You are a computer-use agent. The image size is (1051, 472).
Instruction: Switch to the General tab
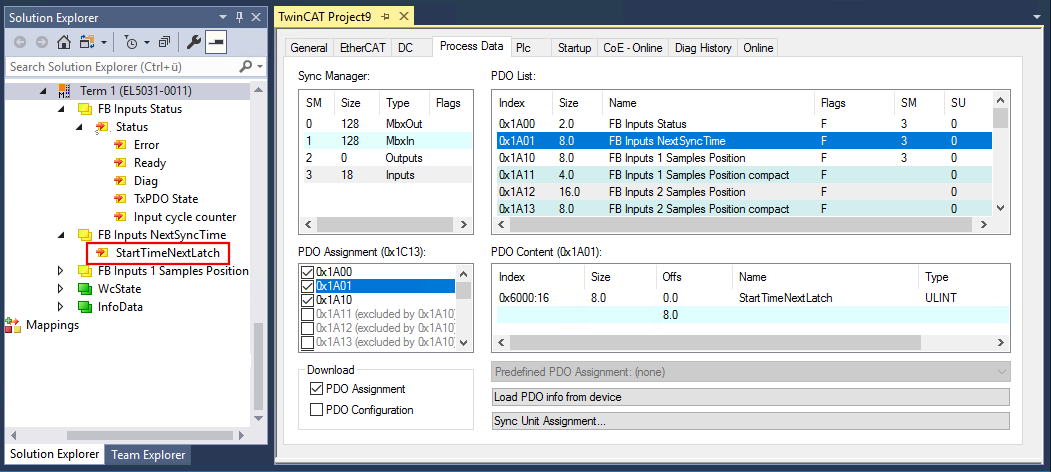click(309, 48)
